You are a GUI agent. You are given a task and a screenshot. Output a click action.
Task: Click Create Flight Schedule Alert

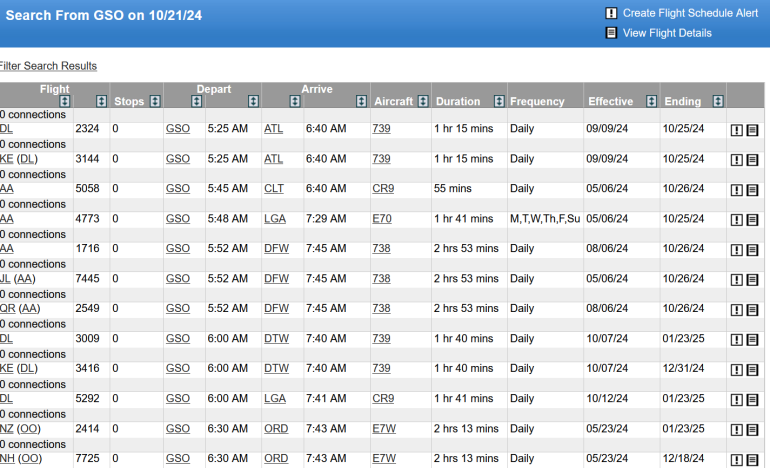coord(690,13)
